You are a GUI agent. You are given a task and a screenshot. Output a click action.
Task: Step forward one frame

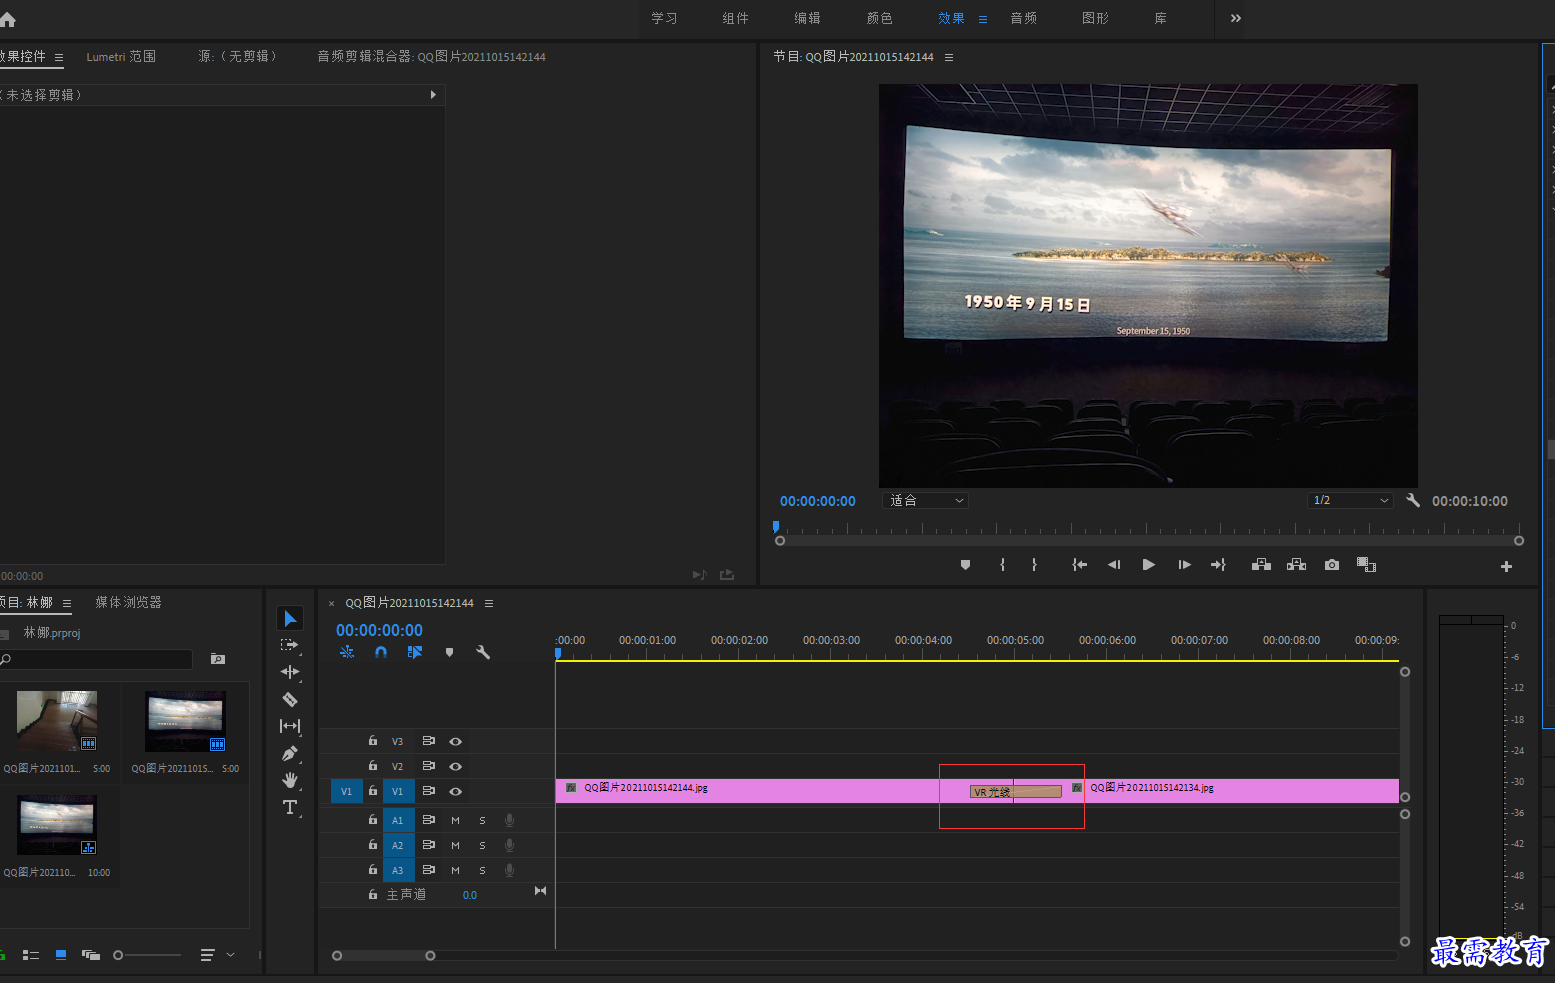tap(1184, 565)
